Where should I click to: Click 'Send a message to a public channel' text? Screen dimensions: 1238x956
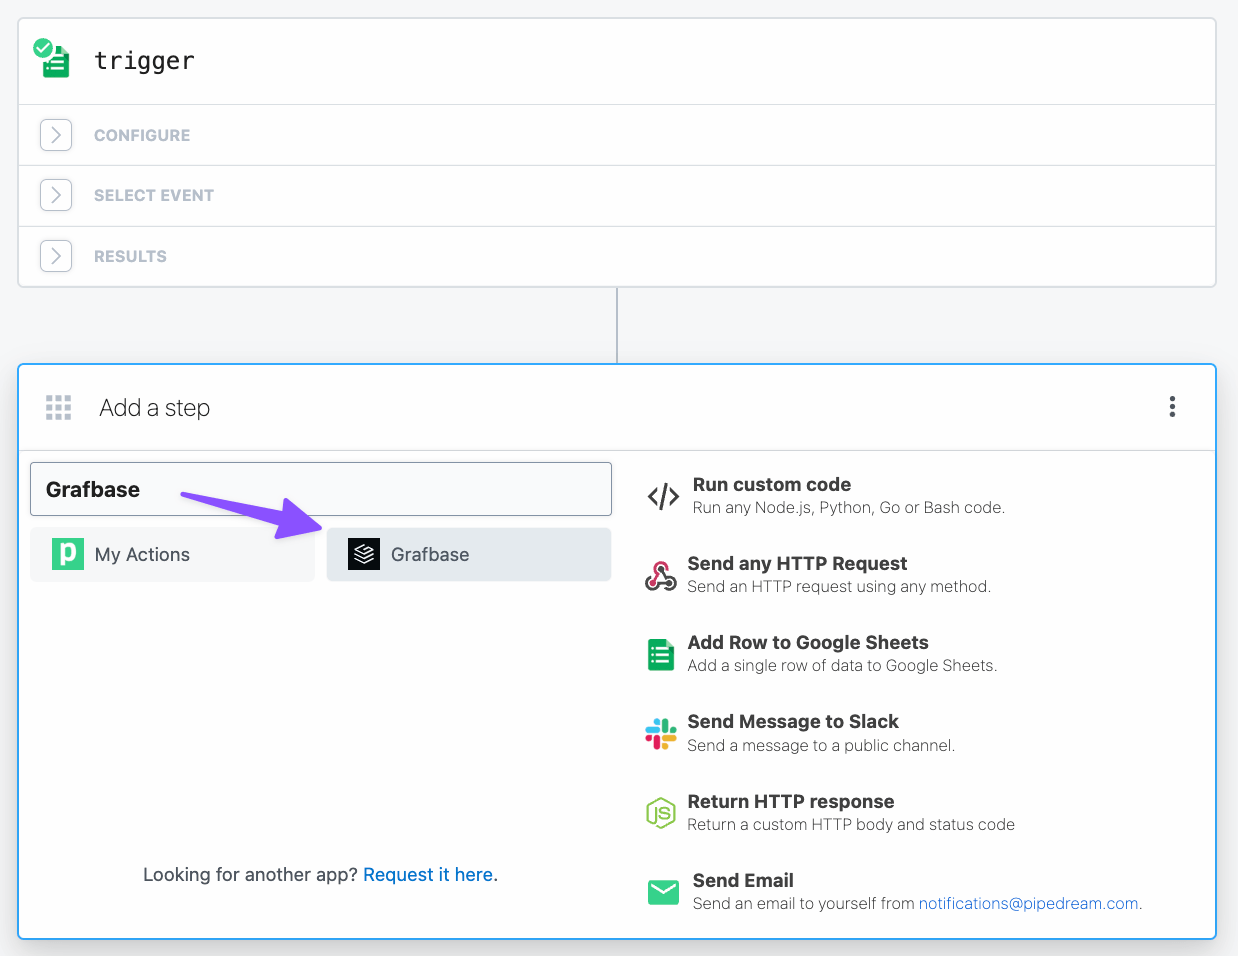(821, 745)
